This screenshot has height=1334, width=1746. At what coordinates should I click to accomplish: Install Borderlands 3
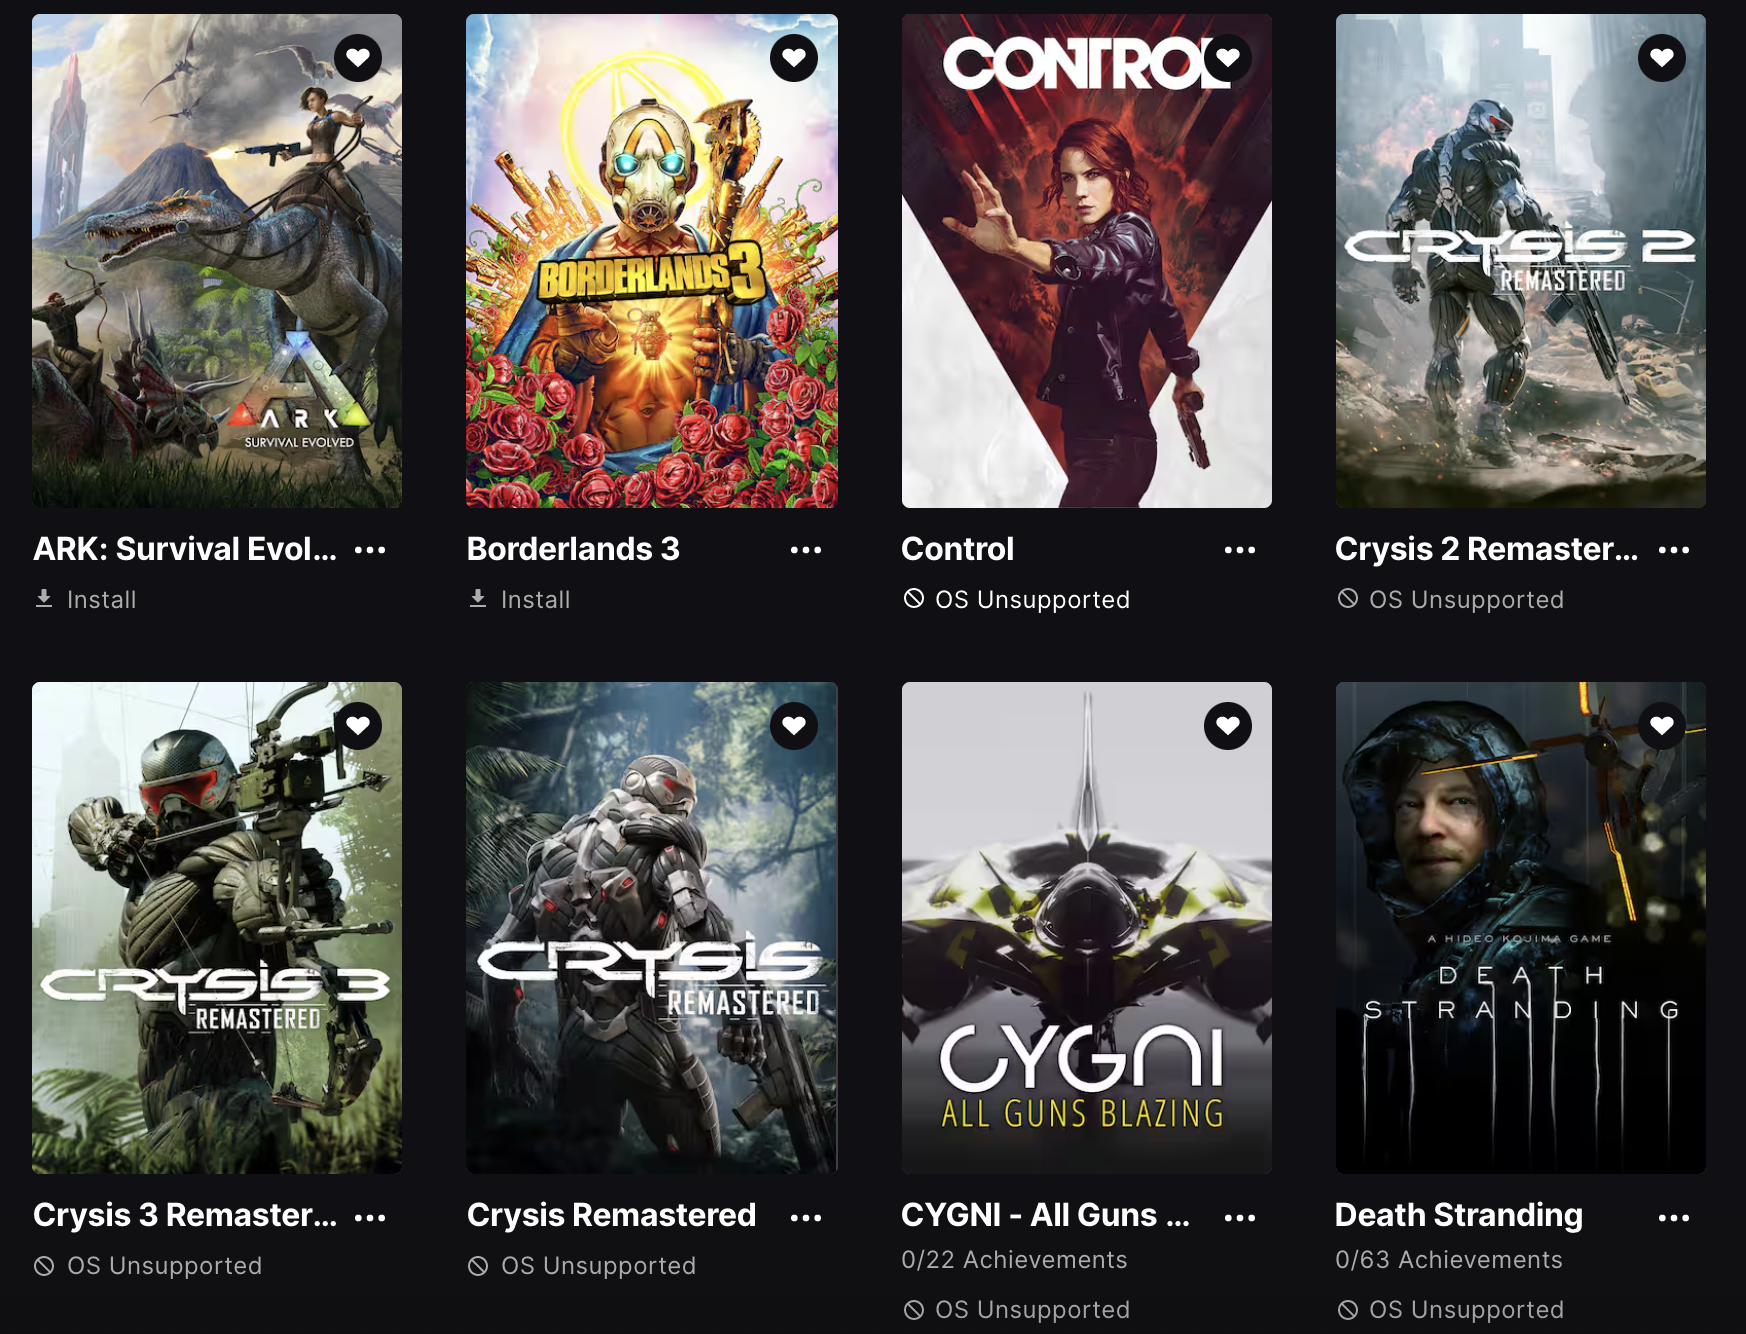(520, 599)
